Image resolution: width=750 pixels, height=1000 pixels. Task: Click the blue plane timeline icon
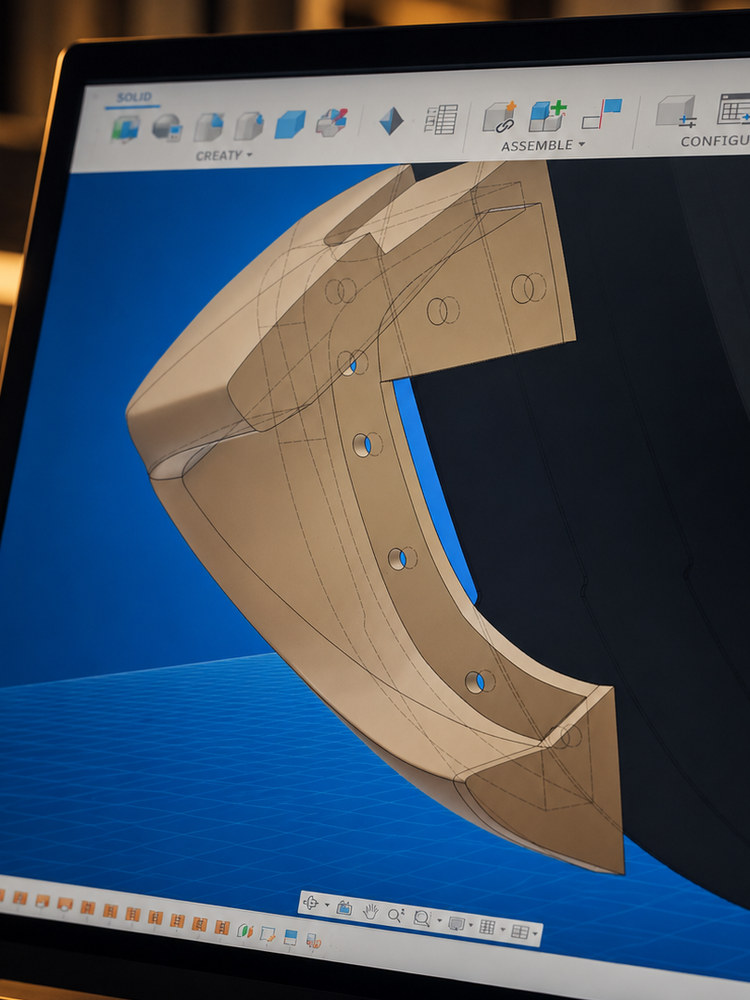pyautogui.click(x=290, y=937)
